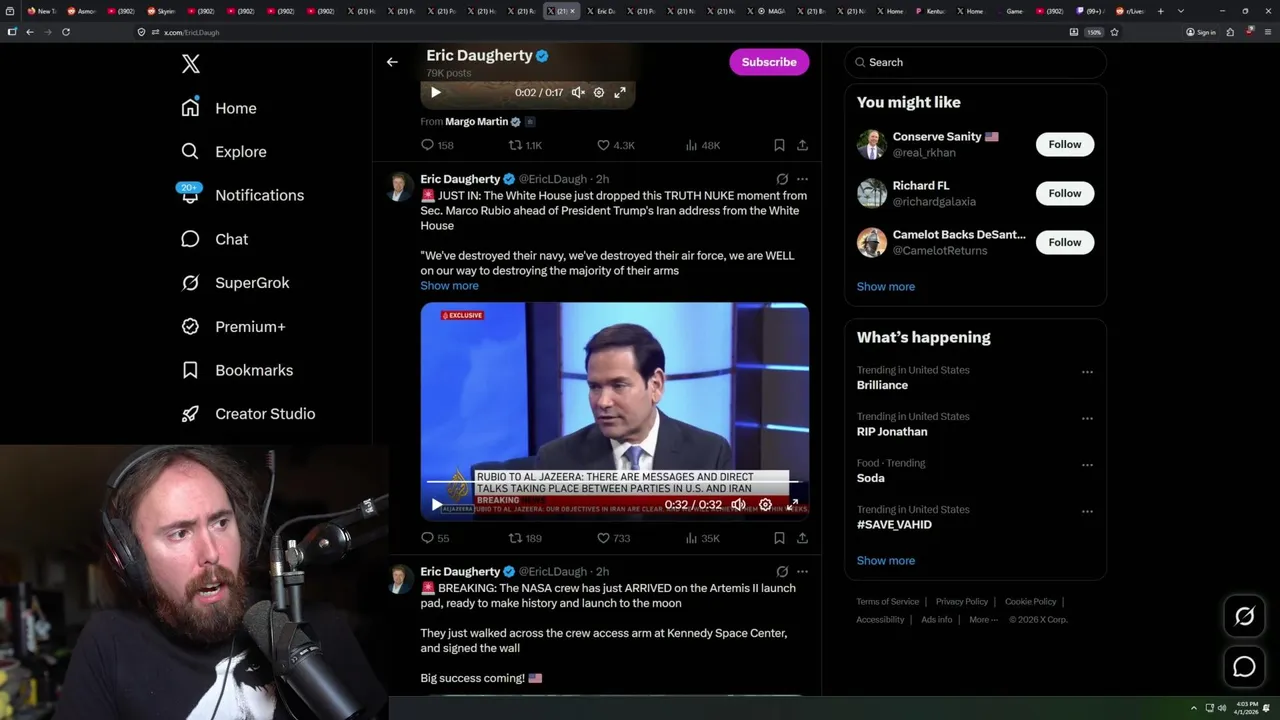Open more options for Brilliance trend

pos(1087,372)
